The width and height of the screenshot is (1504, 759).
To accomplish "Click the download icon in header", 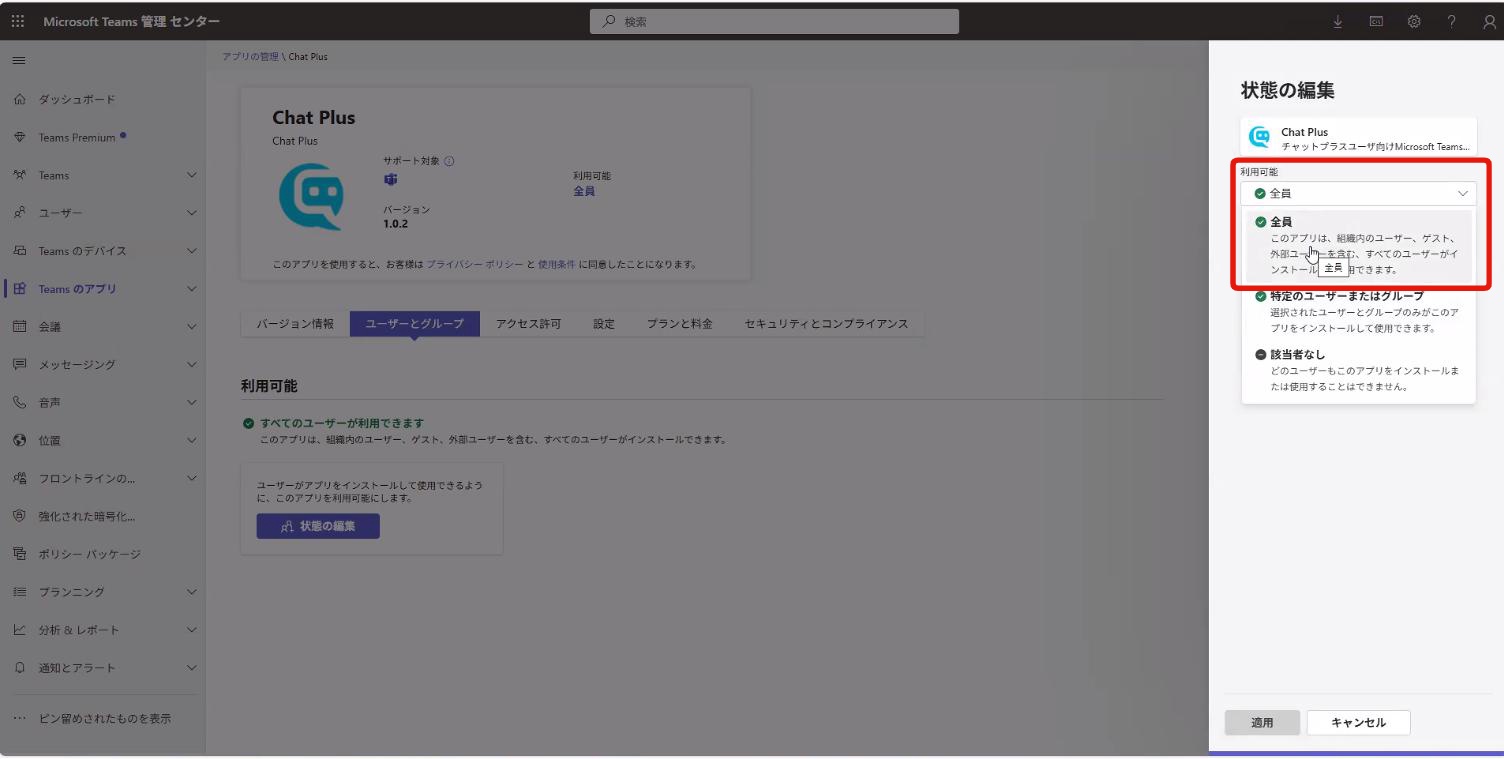I will (1338, 21).
